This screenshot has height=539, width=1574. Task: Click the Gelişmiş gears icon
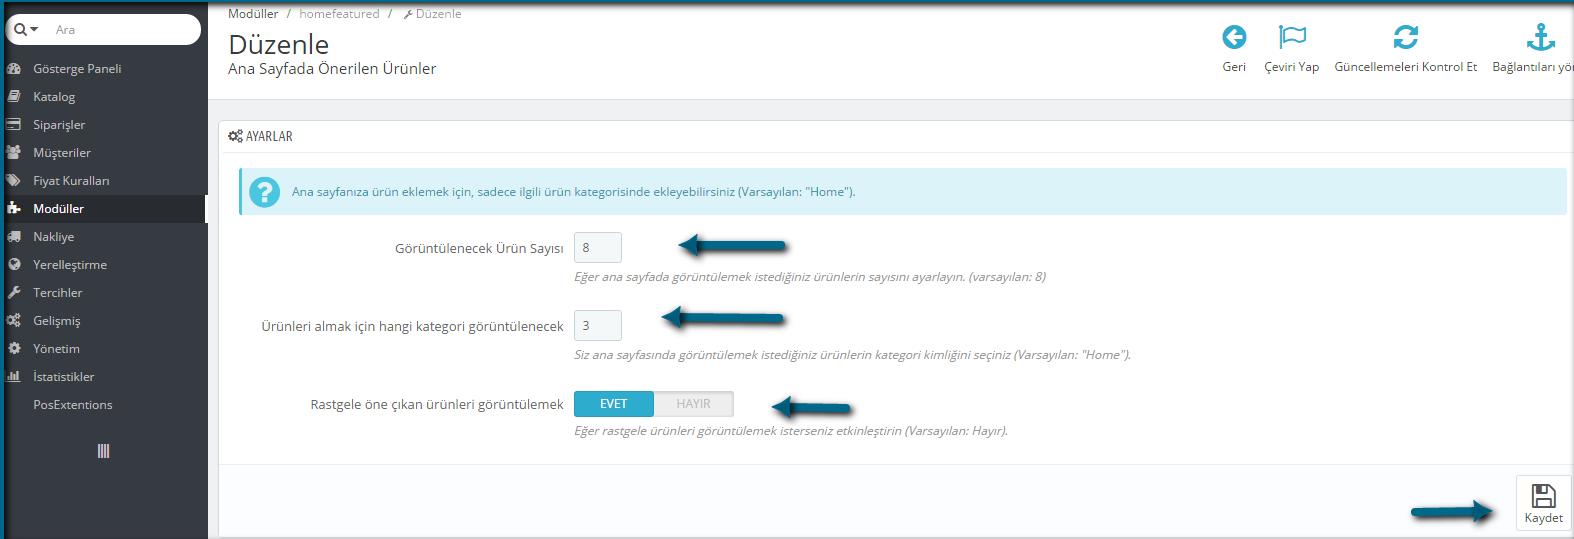coord(14,321)
